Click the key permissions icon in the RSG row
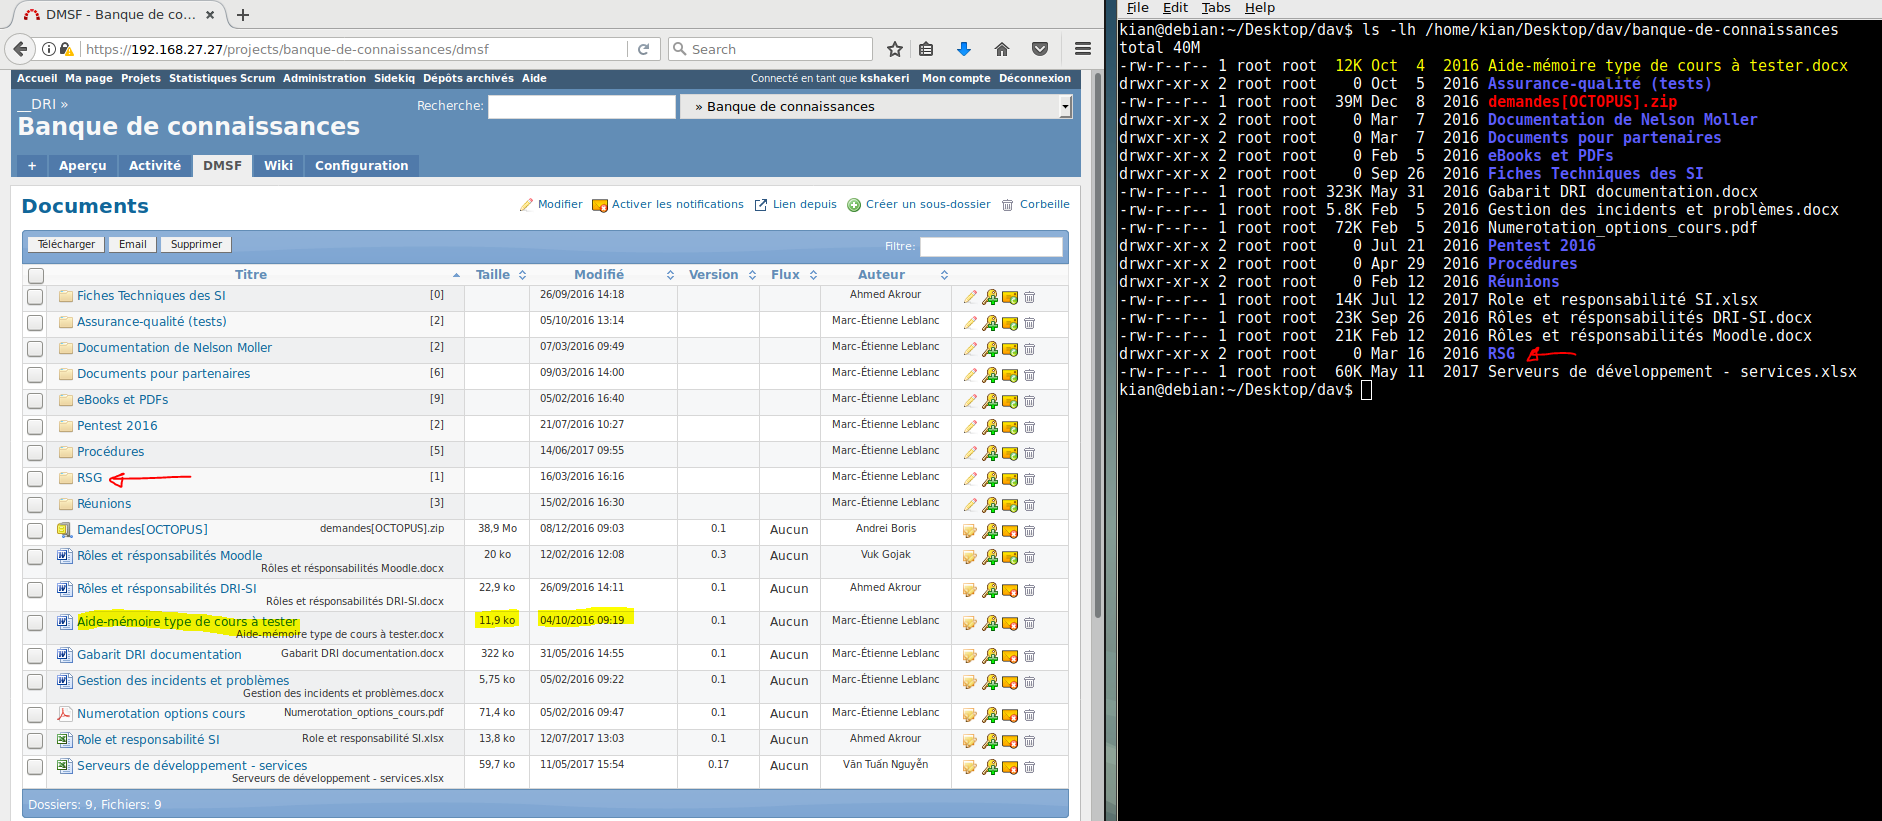Viewport: 1882px width, 821px height. coord(989,479)
